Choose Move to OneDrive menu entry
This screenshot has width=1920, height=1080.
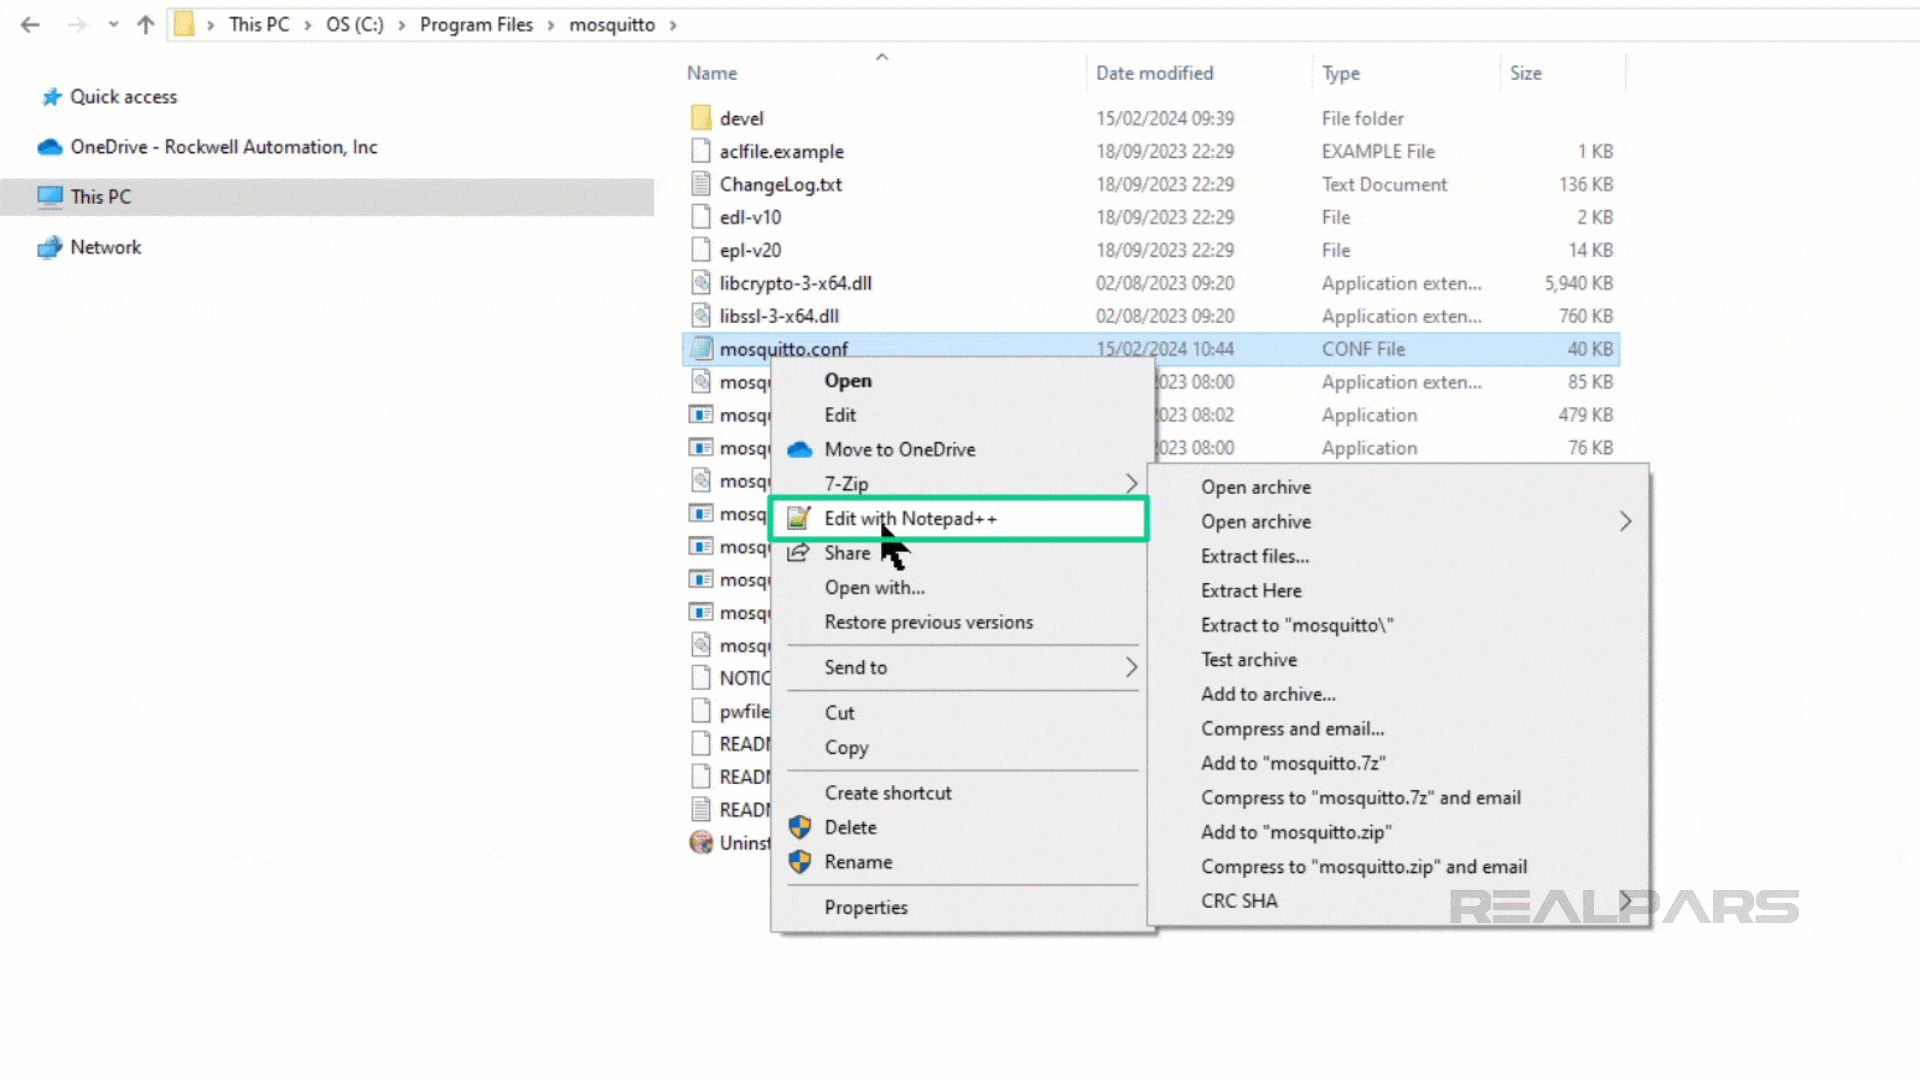900,450
